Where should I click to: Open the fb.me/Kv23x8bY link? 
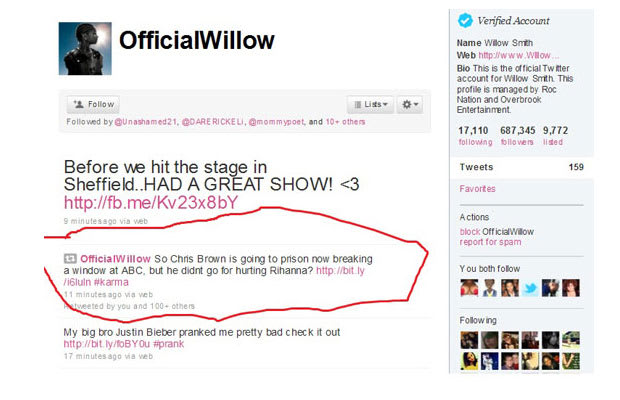click(x=151, y=203)
